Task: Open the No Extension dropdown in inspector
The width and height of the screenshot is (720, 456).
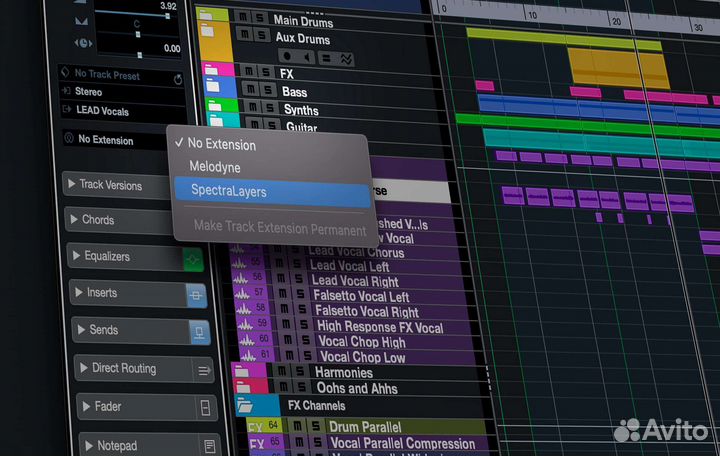Action: point(108,140)
